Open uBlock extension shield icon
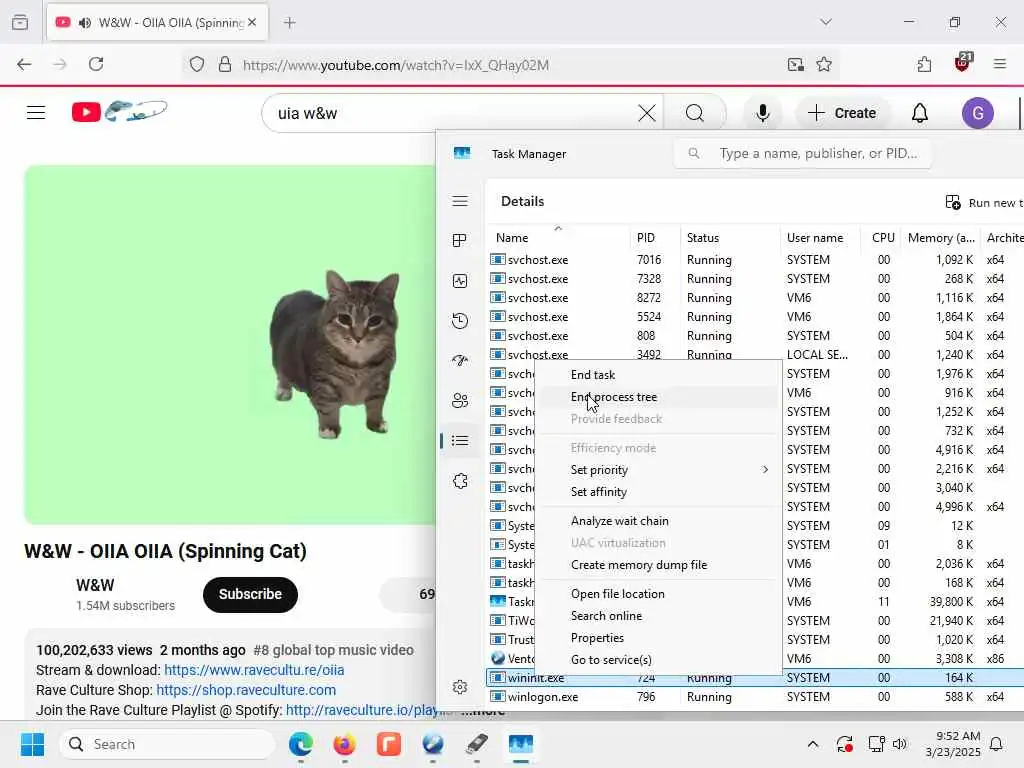 tap(962, 63)
